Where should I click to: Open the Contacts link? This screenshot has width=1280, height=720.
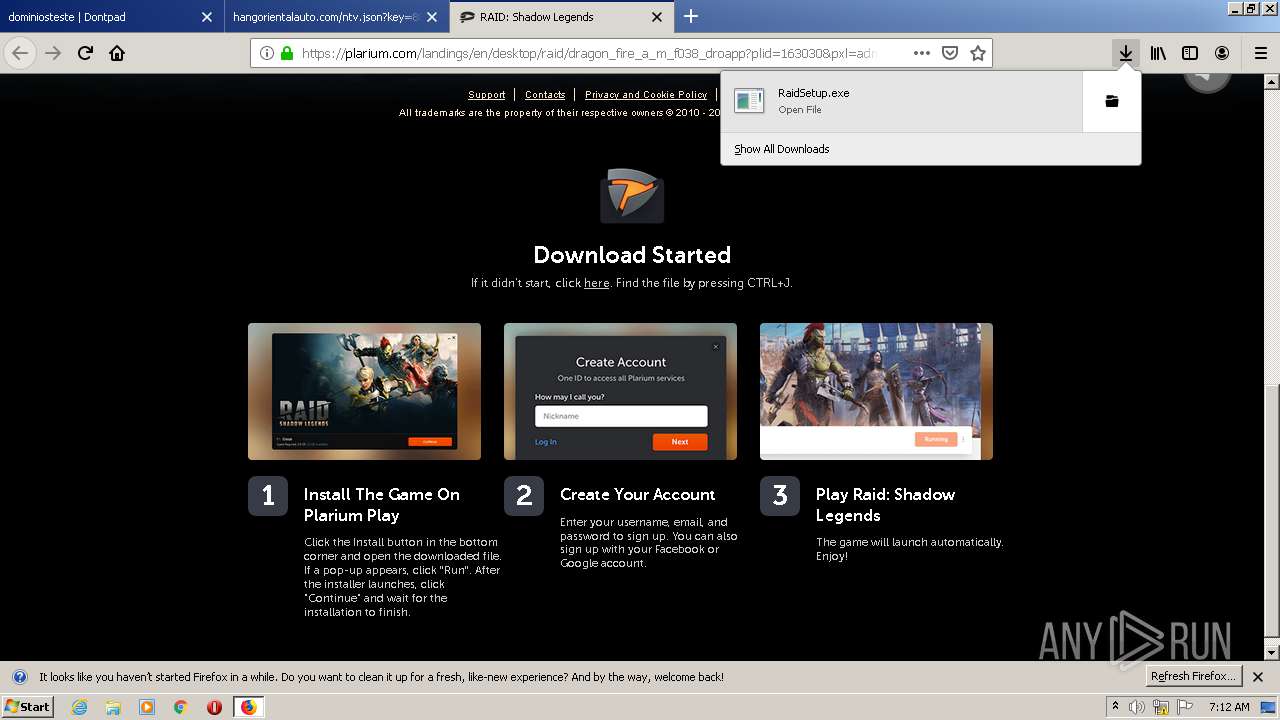[545, 95]
